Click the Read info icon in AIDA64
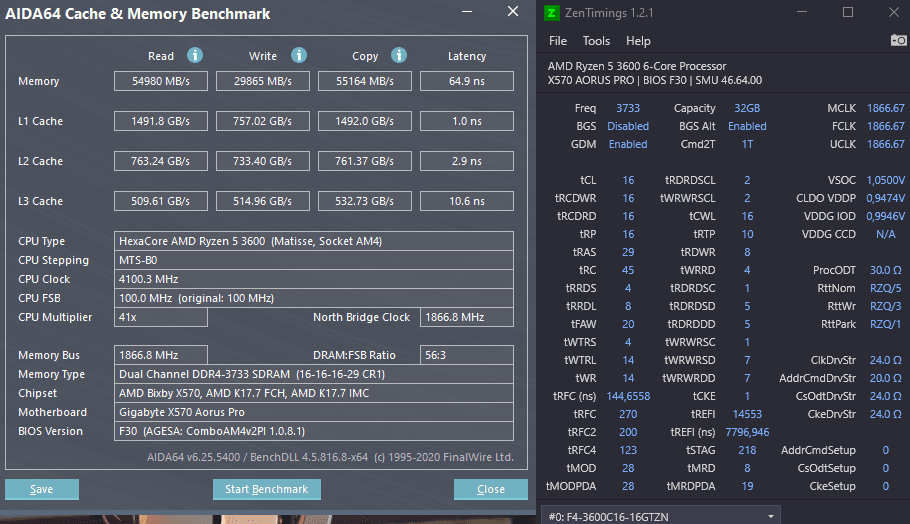Screen dimensions: 910x524 pos(195,55)
